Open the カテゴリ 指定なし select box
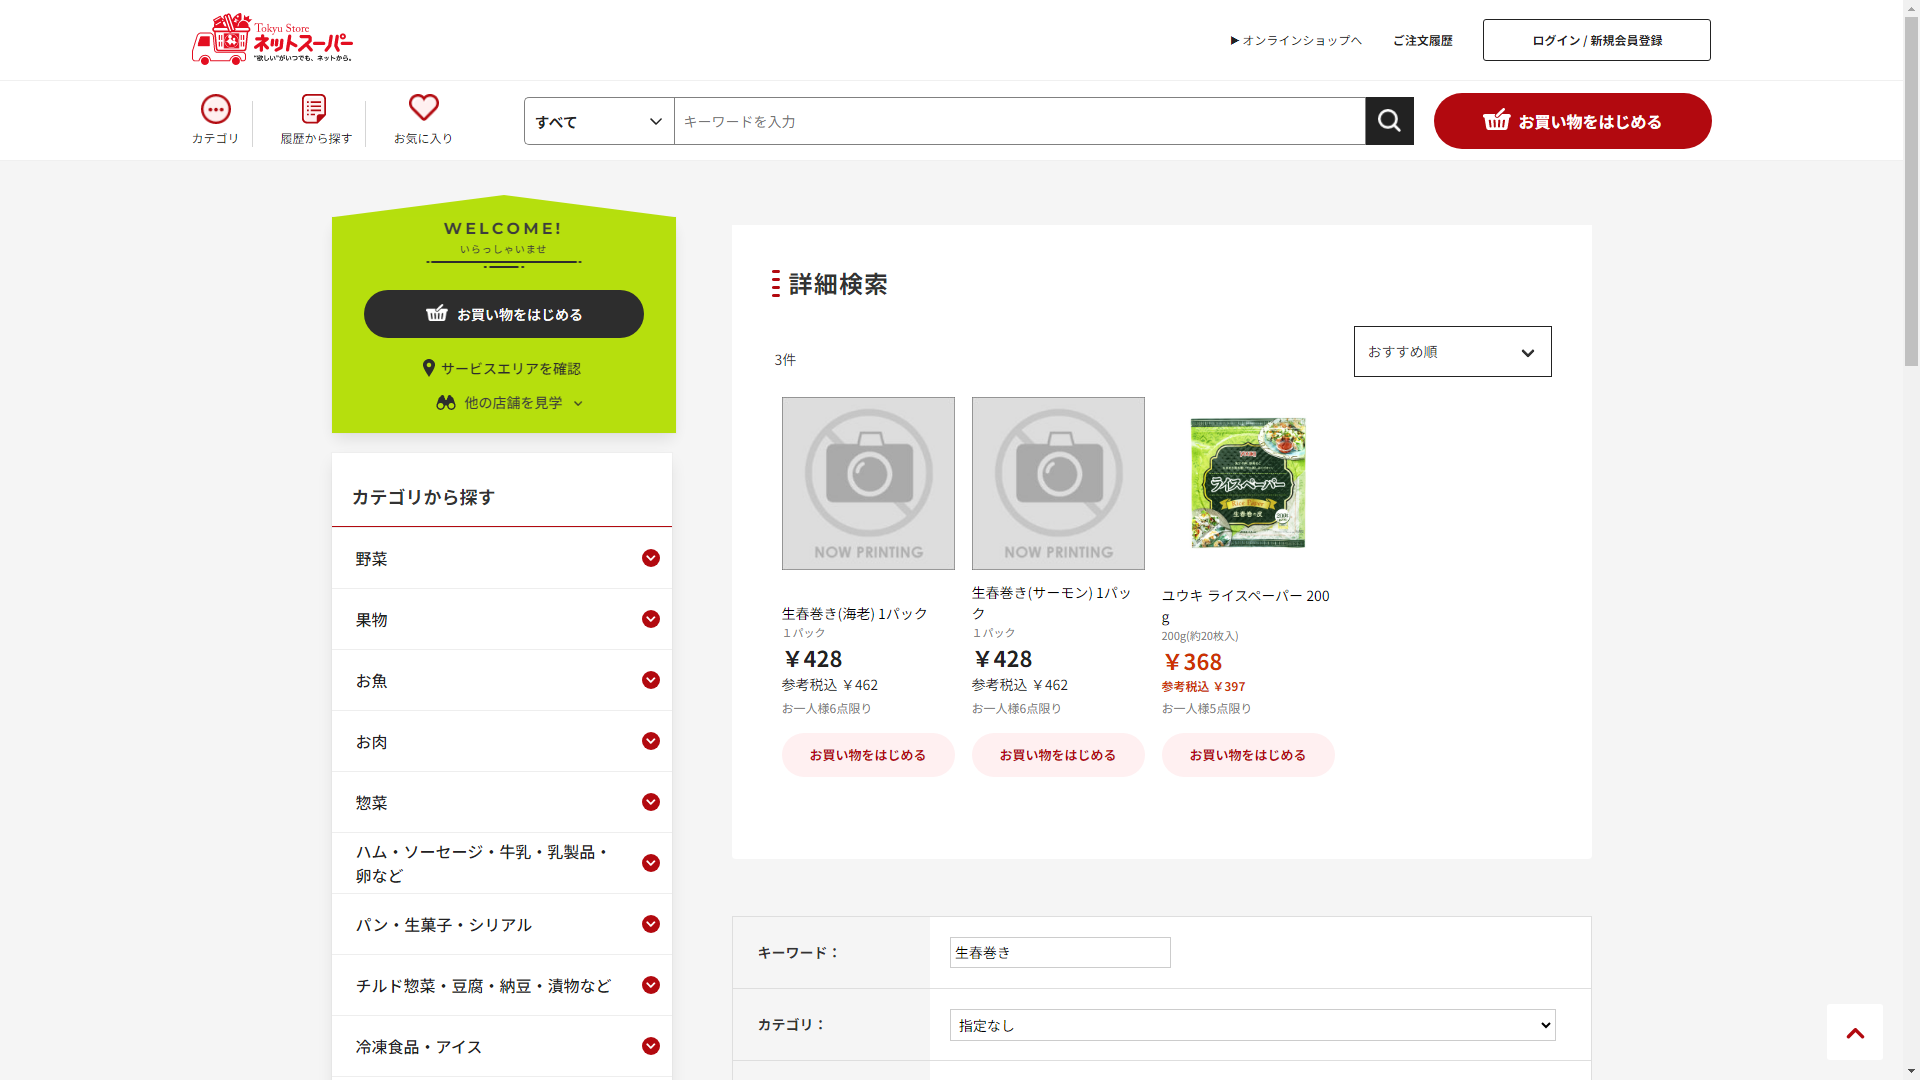The image size is (1920, 1080). (1252, 1025)
